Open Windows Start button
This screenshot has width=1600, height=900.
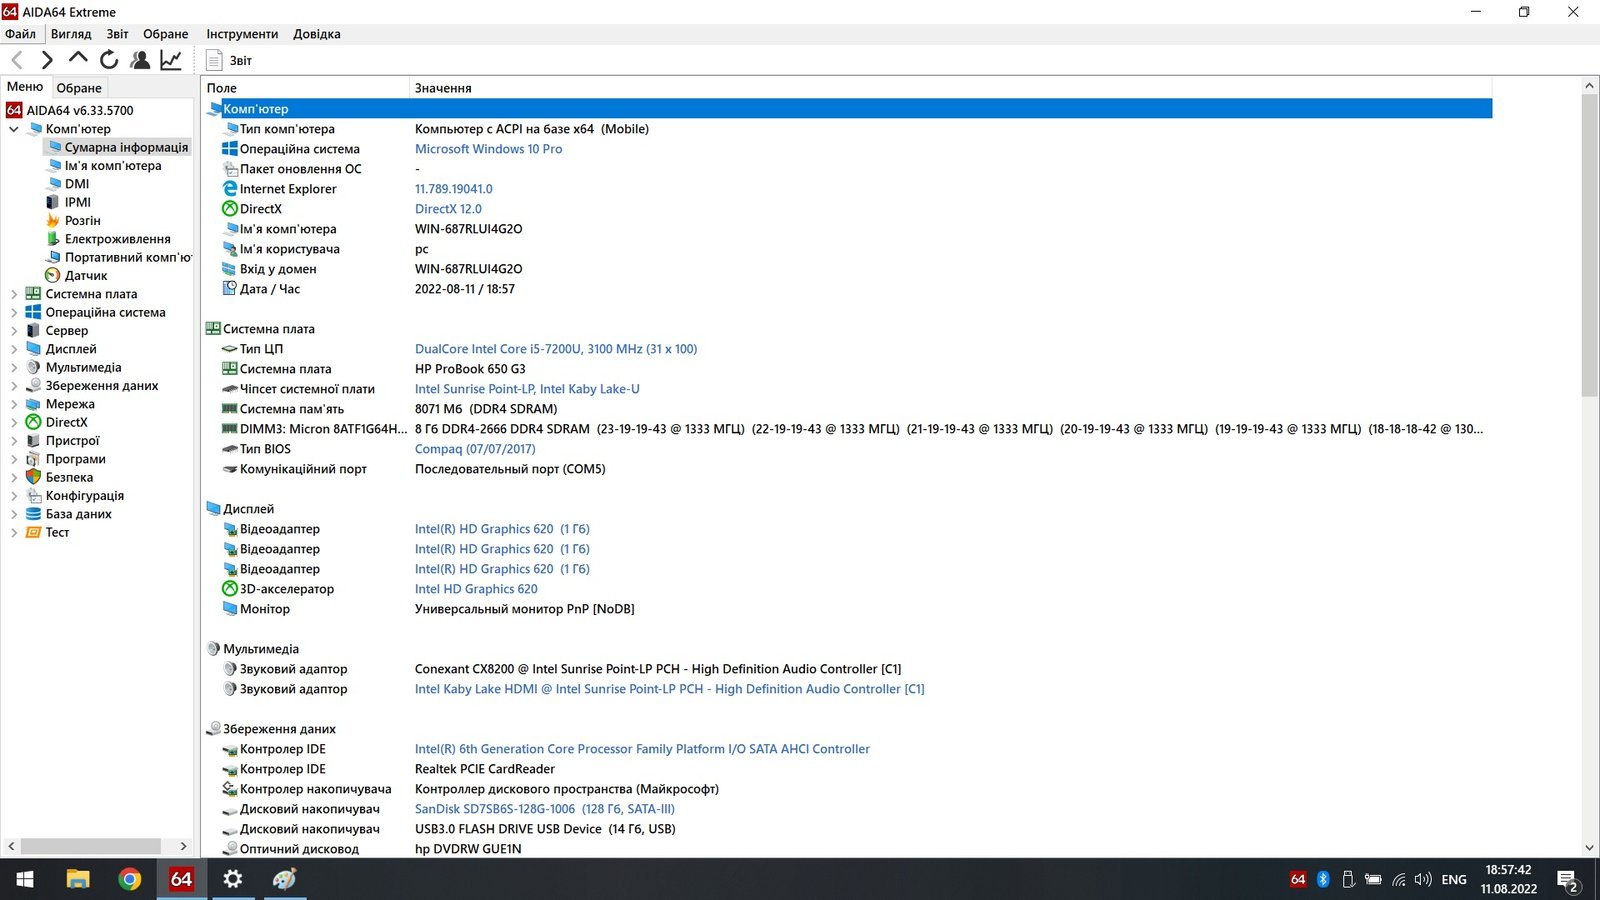coord(25,879)
